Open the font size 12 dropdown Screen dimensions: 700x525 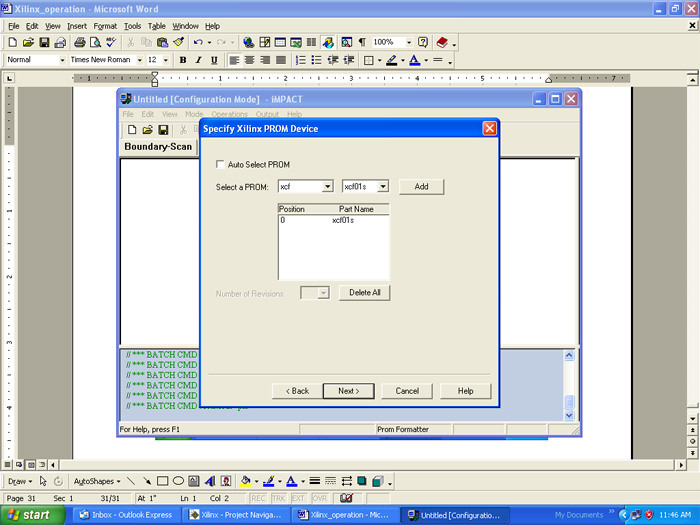(x=166, y=60)
